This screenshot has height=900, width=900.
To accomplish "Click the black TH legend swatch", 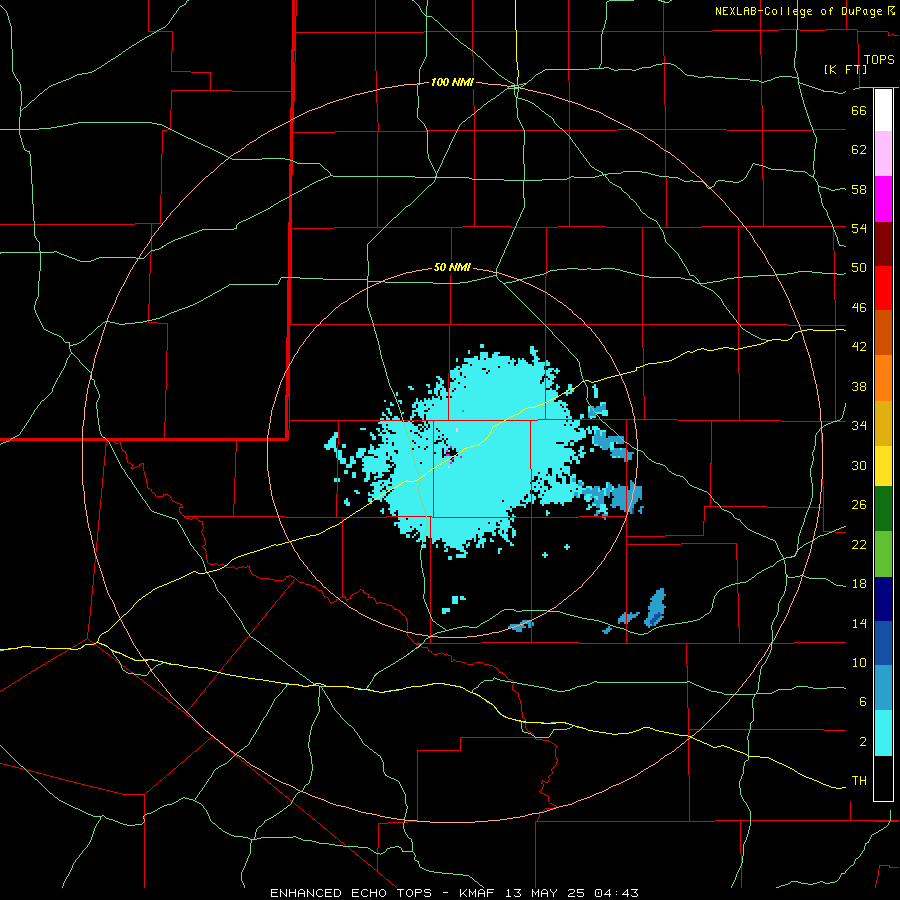I will [883, 778].
